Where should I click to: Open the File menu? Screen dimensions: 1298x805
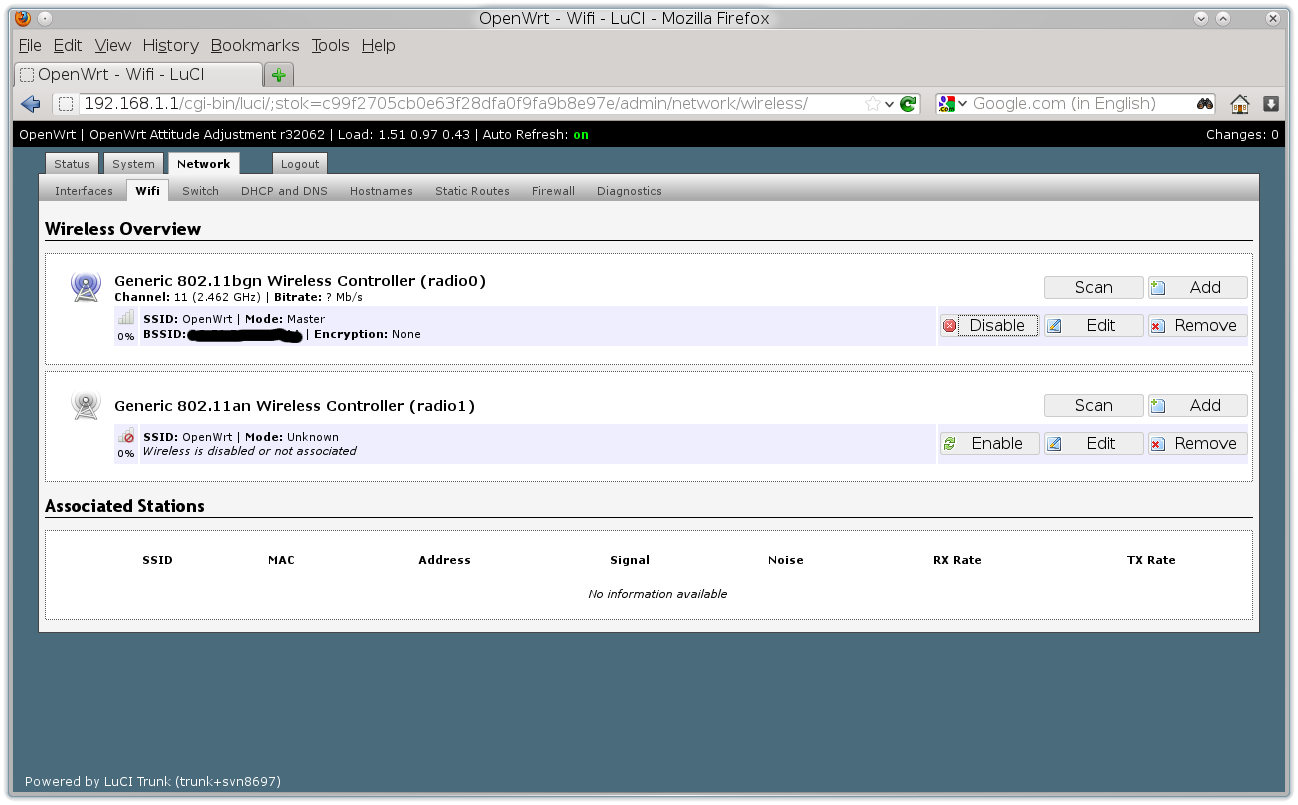[x=30, y=45]
